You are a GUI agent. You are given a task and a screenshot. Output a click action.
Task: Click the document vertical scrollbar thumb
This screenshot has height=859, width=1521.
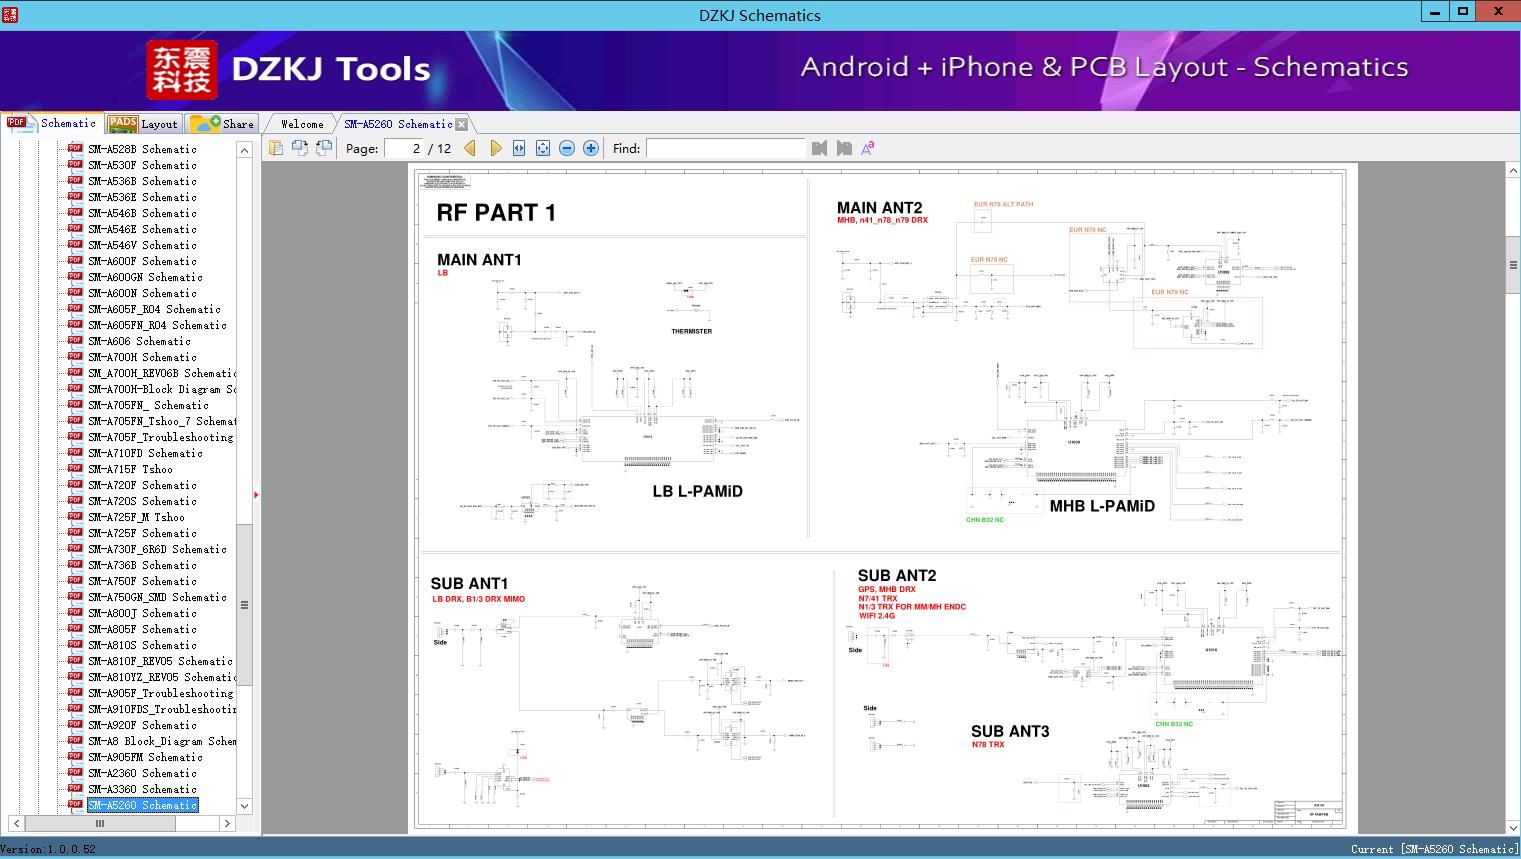point(1513,264)
